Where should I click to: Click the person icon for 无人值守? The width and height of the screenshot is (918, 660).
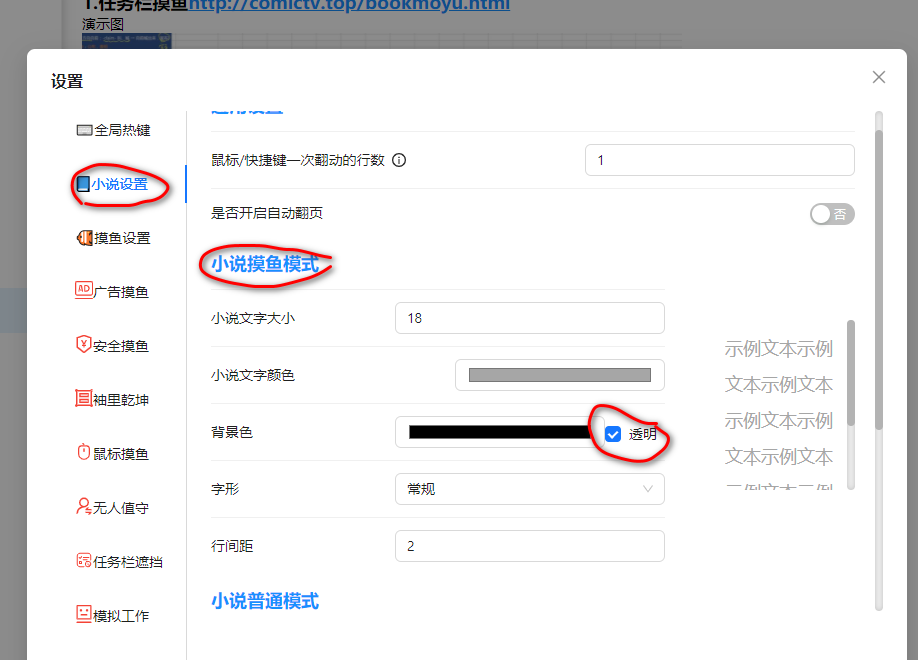[x=84, y=507]
